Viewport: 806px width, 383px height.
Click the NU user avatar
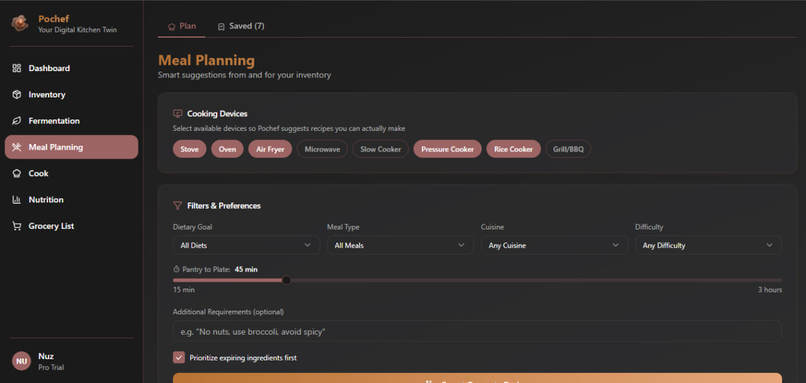click(22, 361)
